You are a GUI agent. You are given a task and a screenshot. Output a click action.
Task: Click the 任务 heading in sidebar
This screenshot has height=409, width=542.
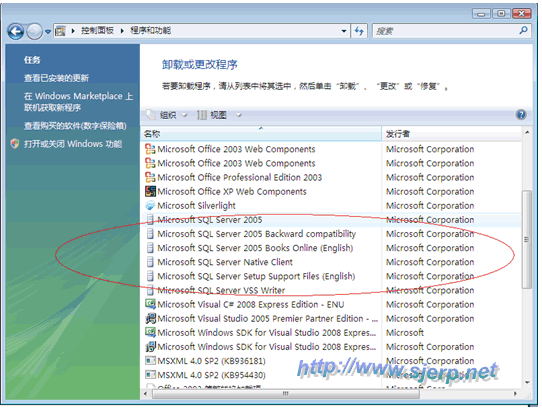click(x=32, y=60)
